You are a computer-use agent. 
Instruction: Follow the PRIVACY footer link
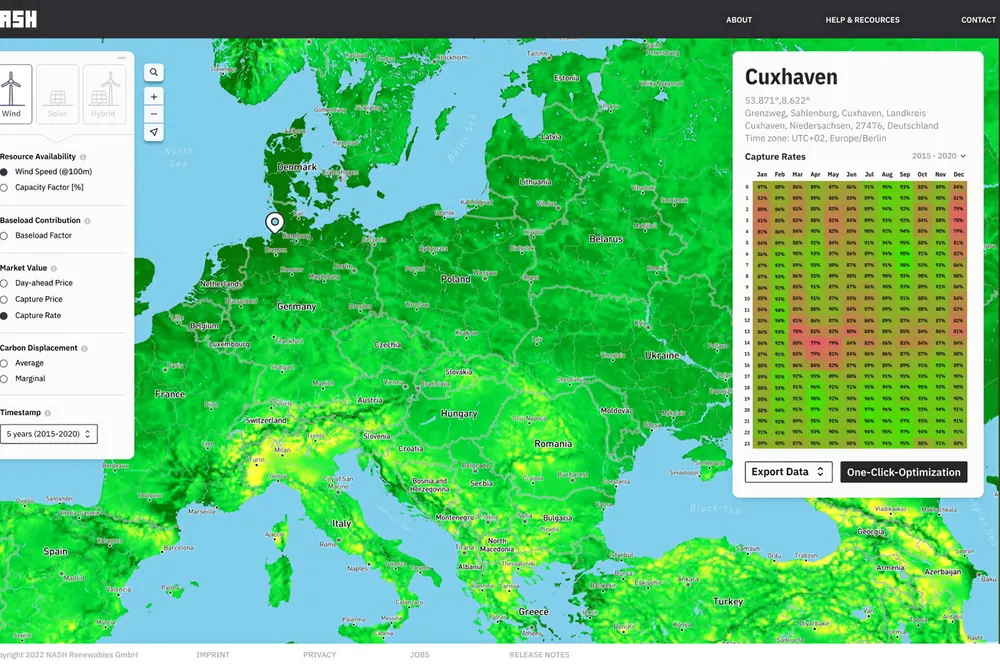320,655
